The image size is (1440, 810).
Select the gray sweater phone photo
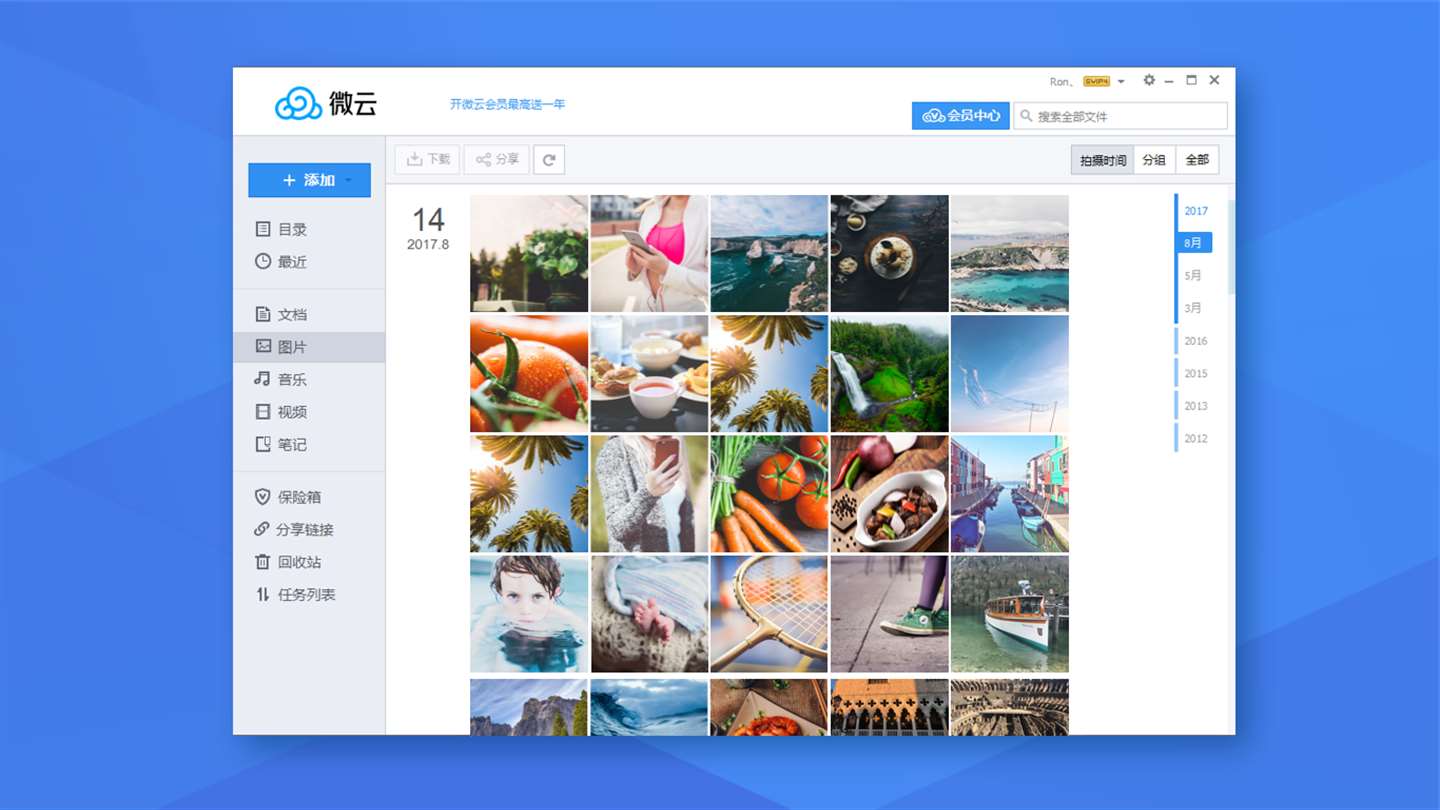point(649,494)
